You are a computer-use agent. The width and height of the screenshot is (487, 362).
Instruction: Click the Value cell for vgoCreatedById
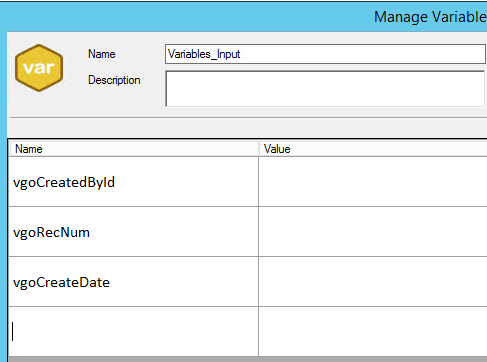(x=373, y=182)
